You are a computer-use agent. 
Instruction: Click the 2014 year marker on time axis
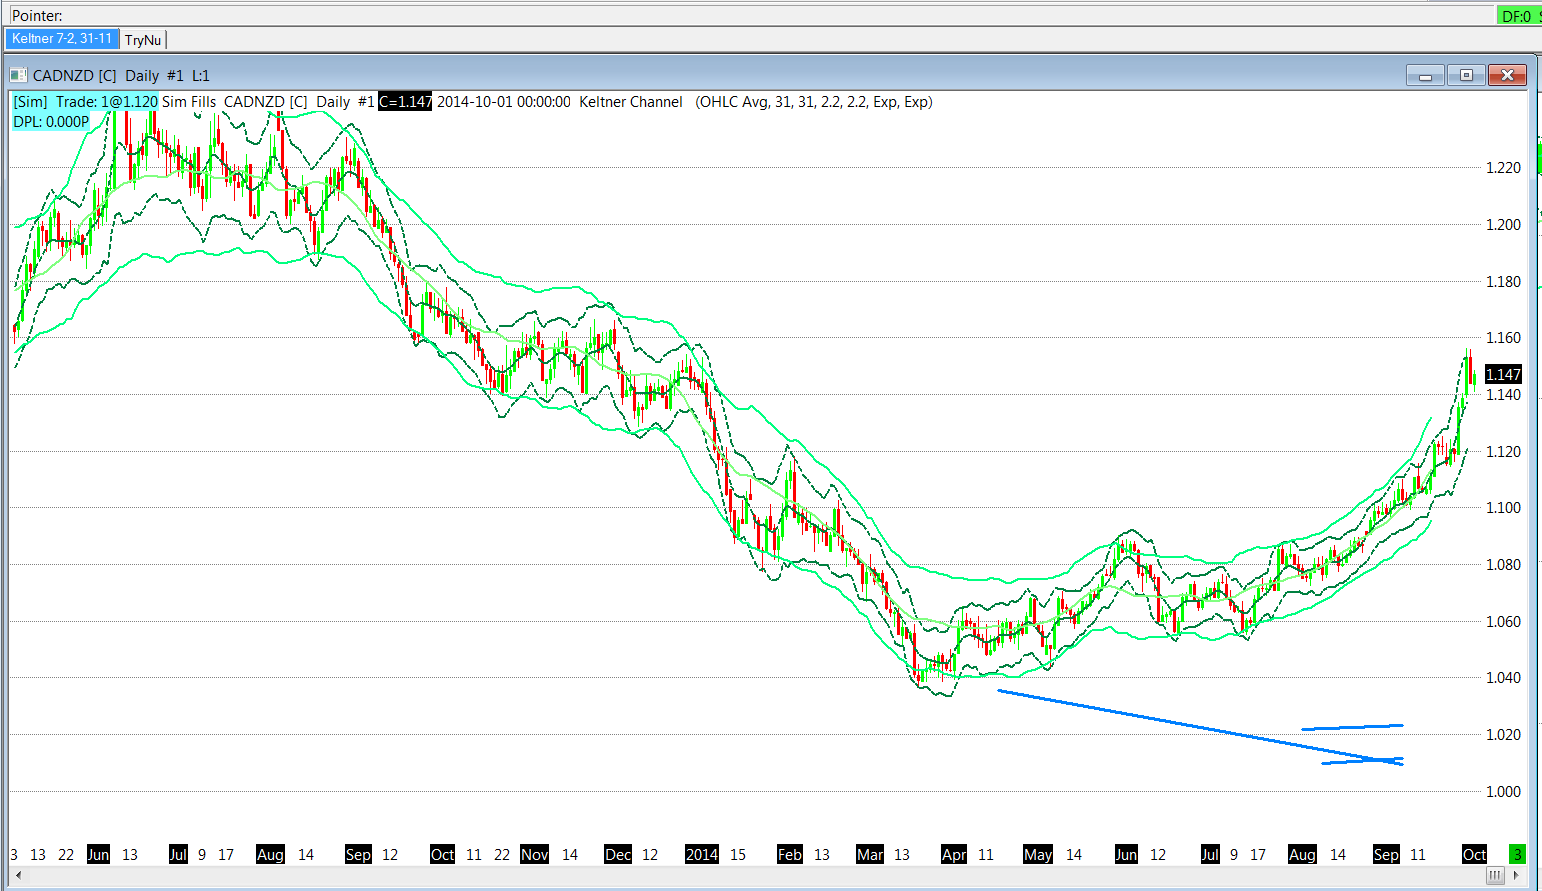pos(701,855)
